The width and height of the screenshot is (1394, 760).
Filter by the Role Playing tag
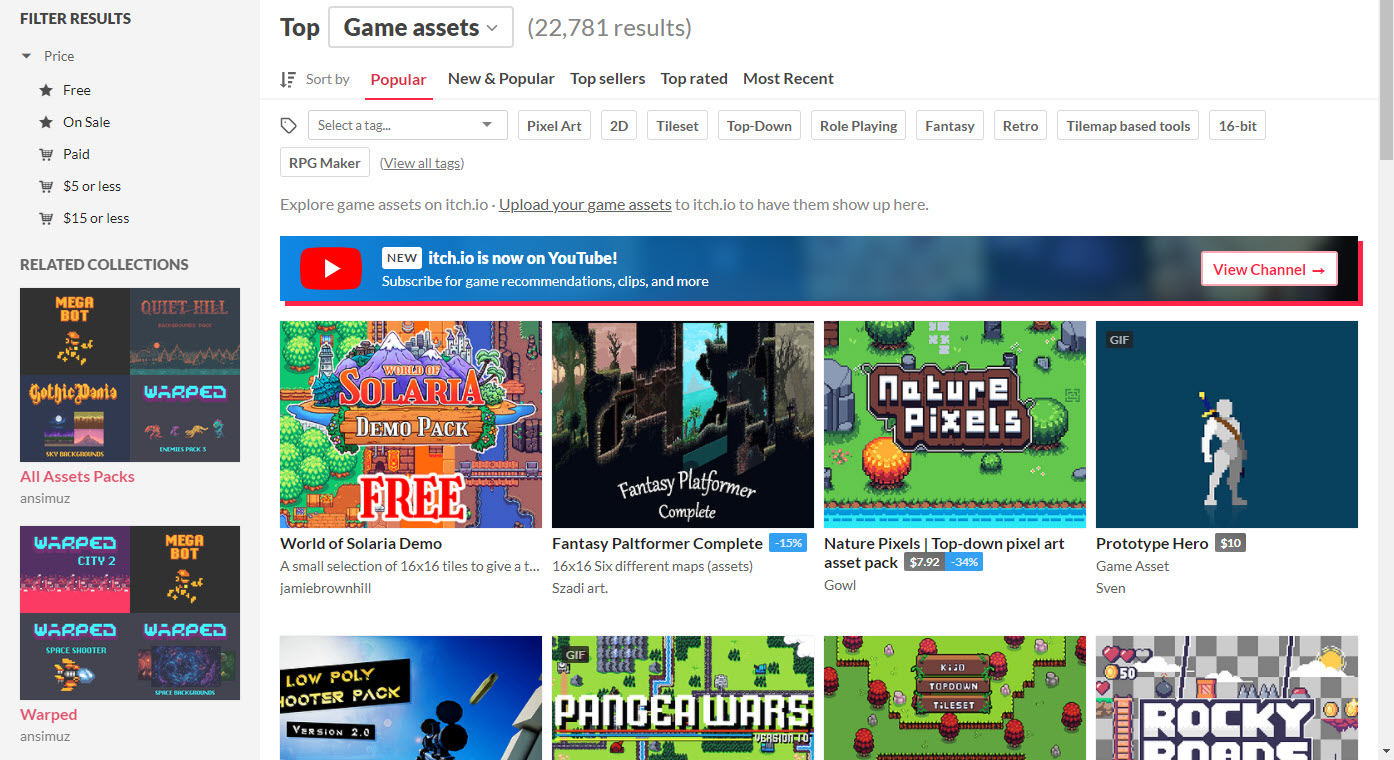(858, 126)
